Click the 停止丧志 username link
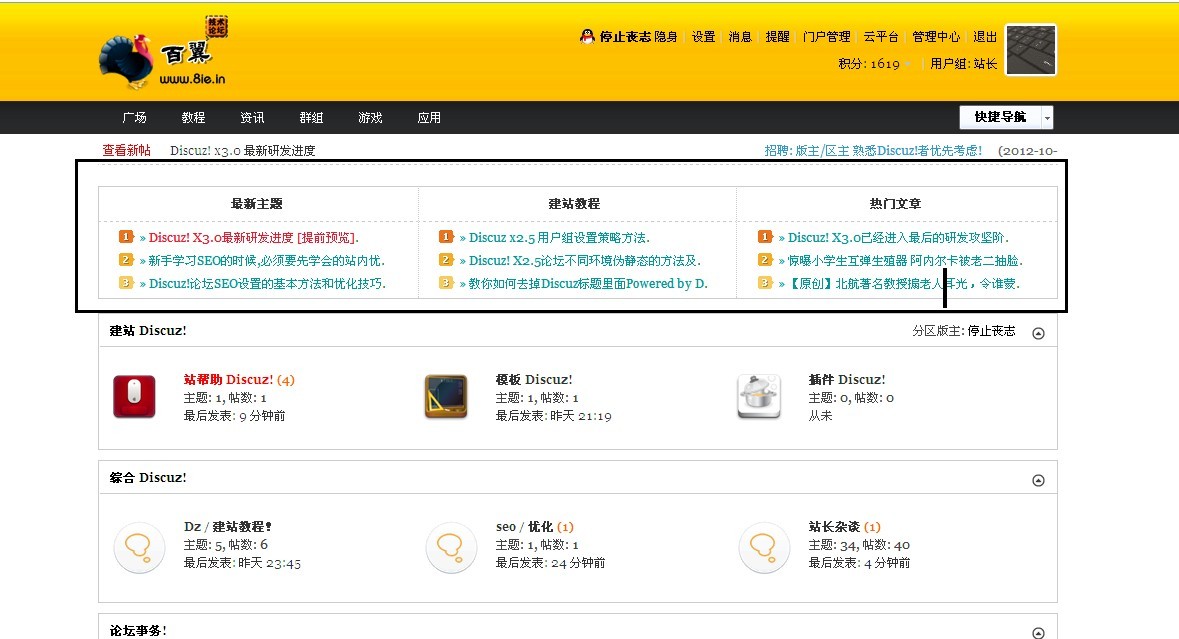This screenshot has width=1179, height=639. (625, 37)
